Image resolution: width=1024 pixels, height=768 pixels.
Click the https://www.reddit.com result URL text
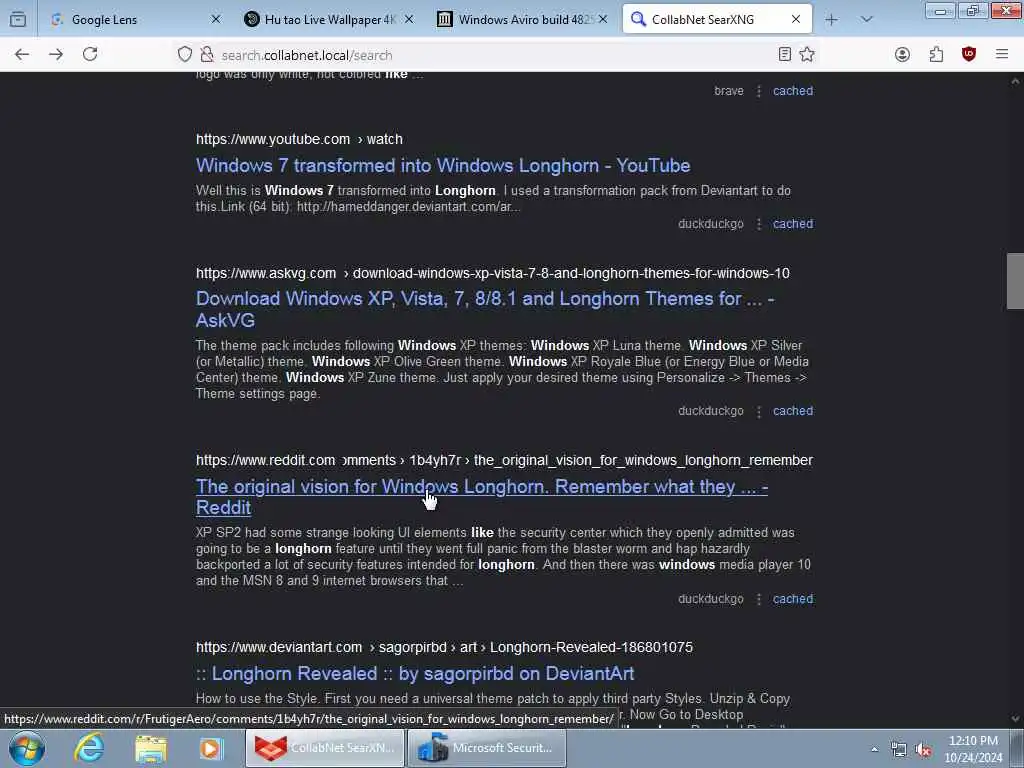coord(504,460)
